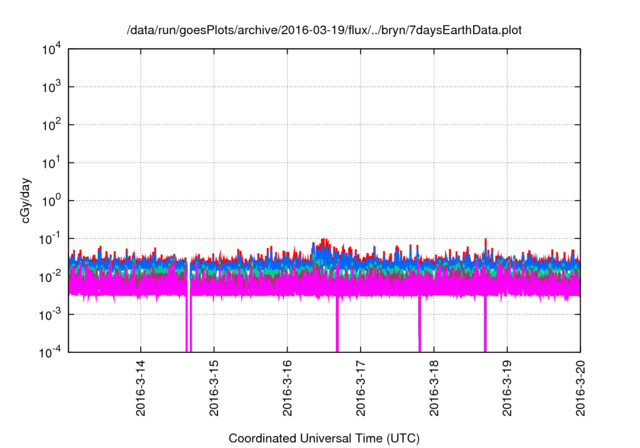Select the 2016-3-19 date tick label
Image resolution: width=640 pixels, height=448 pixels.
[507, 388]
